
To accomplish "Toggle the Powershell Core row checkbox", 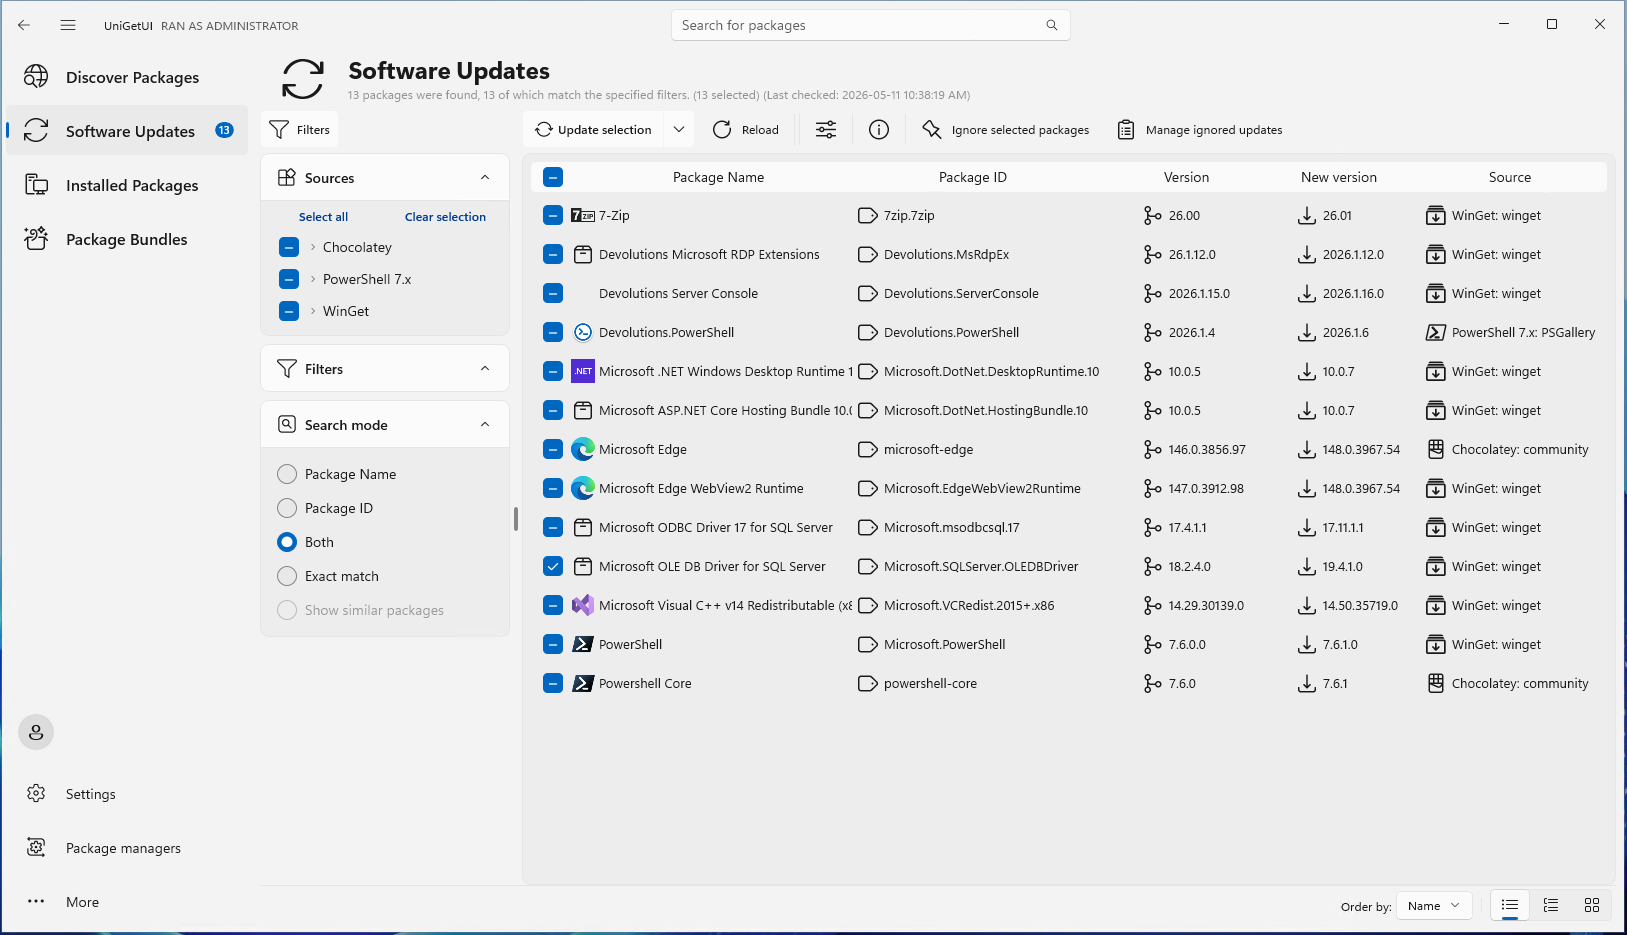I will (x=553, y=683).
